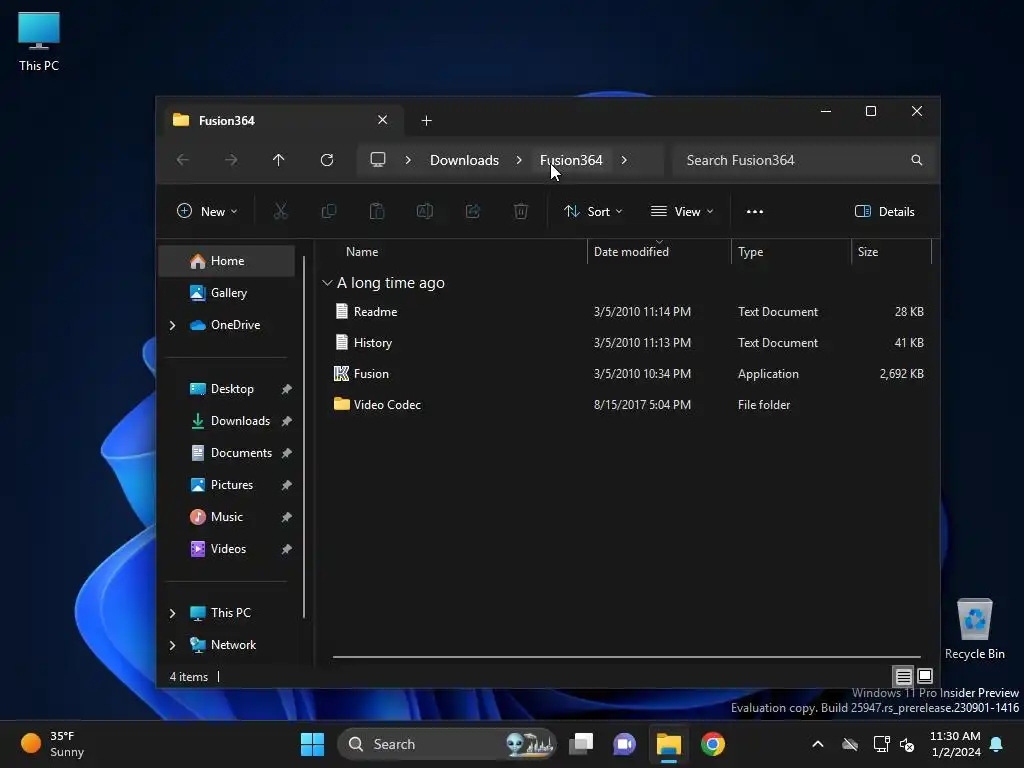Image resolution: width=1024 pixels, height=768 pixels.
Task: Open the Windows Start menu
Action: tap(312, 744)
